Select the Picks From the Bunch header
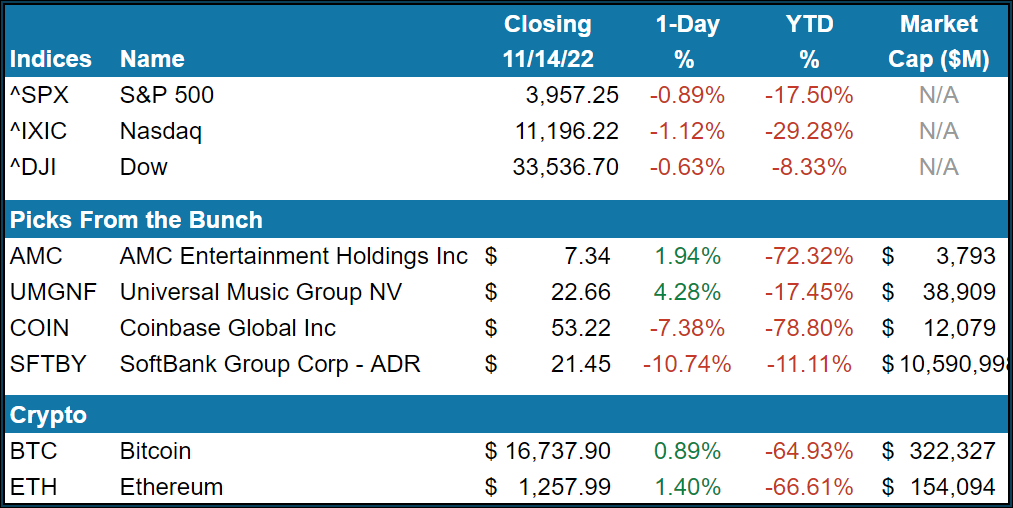Image resolution: width=1013 pixels, height=508 pixels. click(136, 220)
